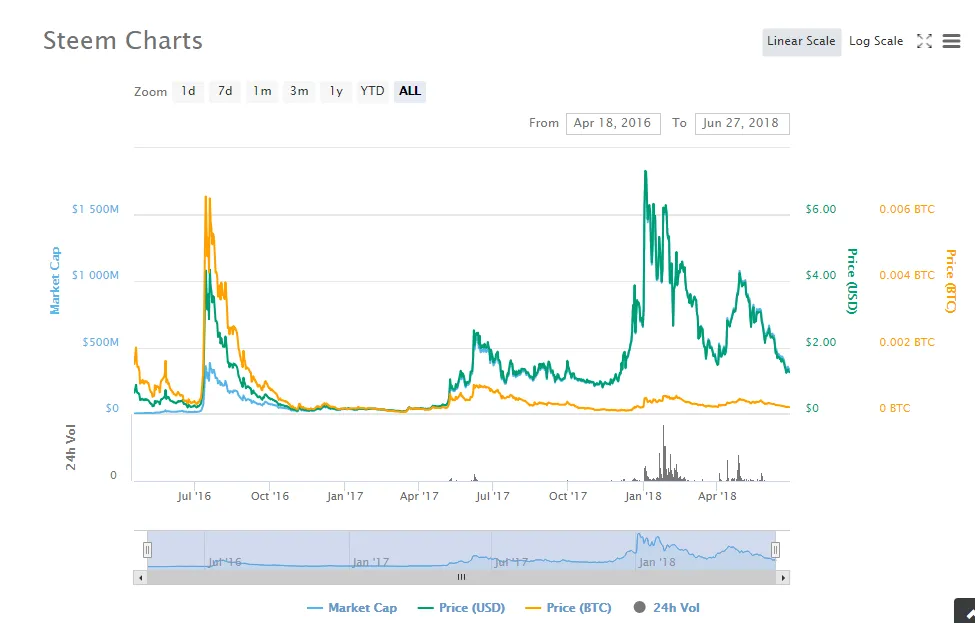Viewport: 975px width, 623px height.
Task: Toggle Market Cap series in legend
Action: [352, 608]
